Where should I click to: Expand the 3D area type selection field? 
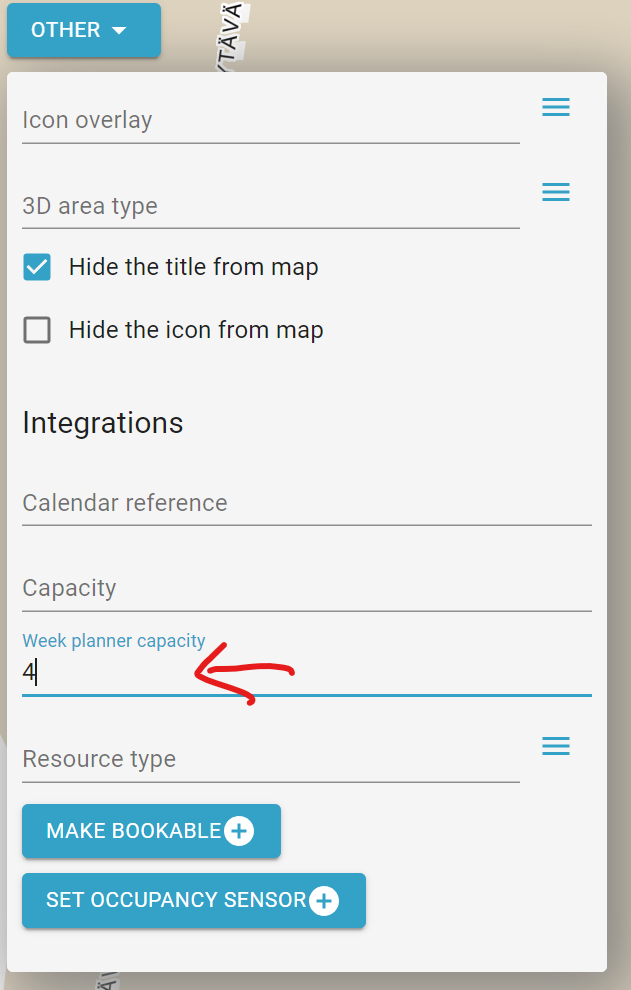click(x=271, y=206)
